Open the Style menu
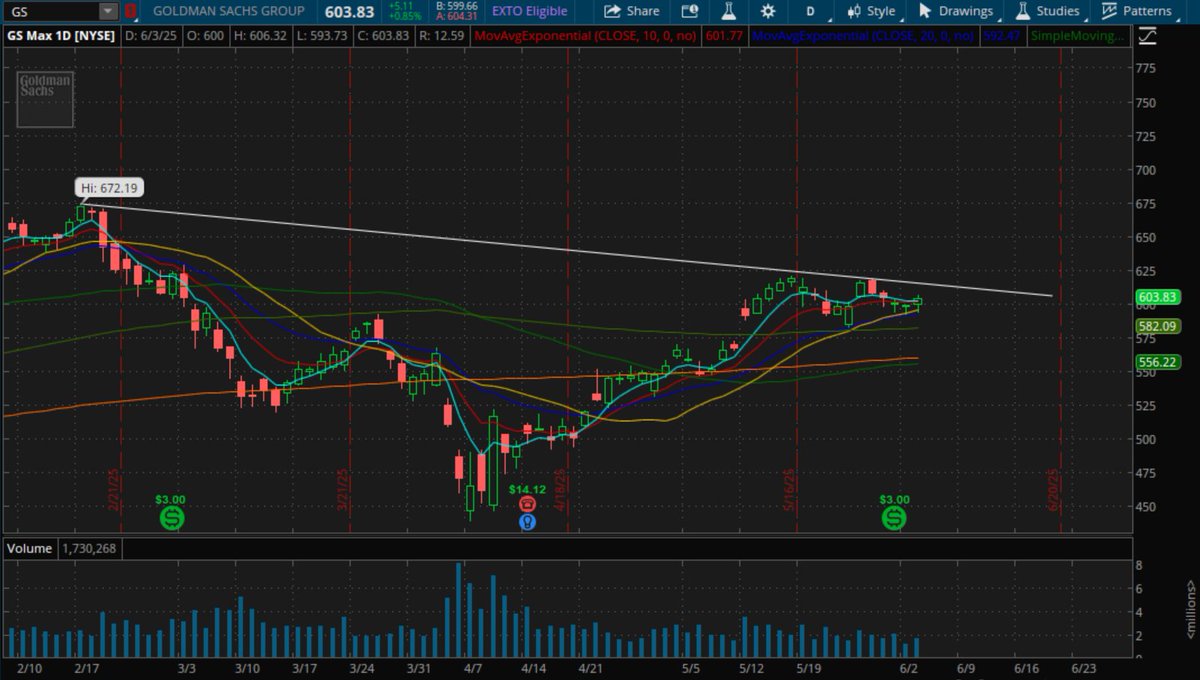The image size is (1200, 680). point(871,11)
